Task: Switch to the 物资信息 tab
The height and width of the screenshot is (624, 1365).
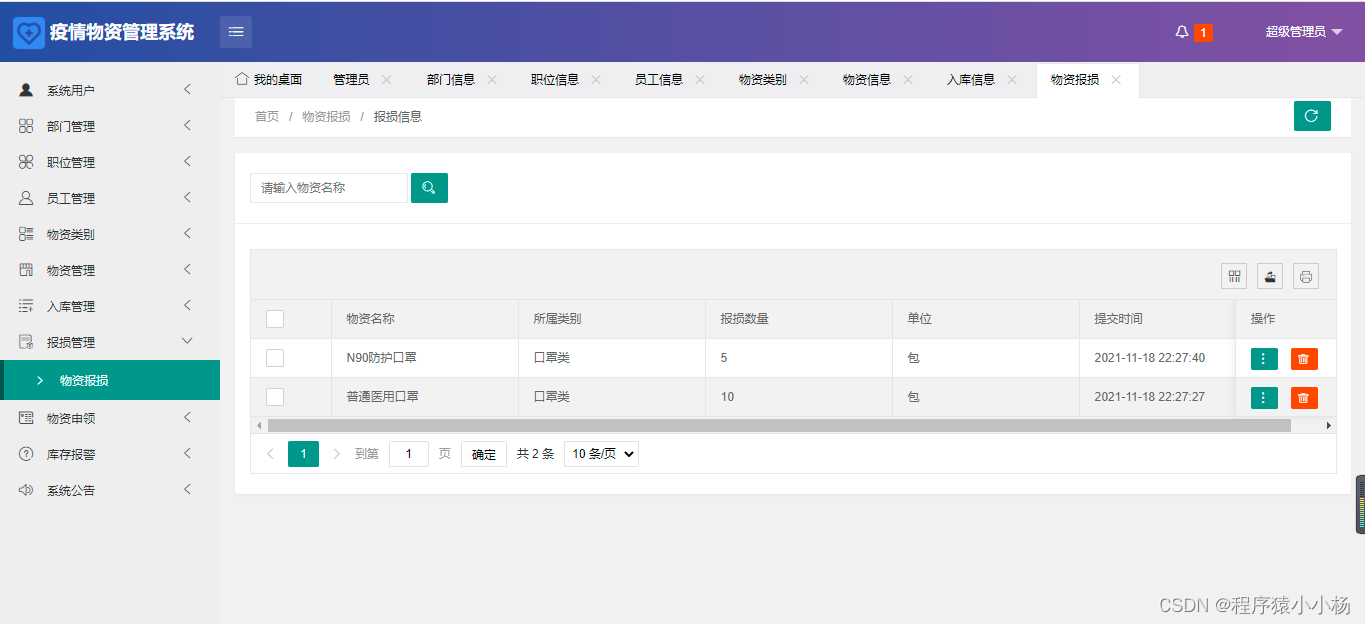Action: pyautogui.click(x=867, y=79)
